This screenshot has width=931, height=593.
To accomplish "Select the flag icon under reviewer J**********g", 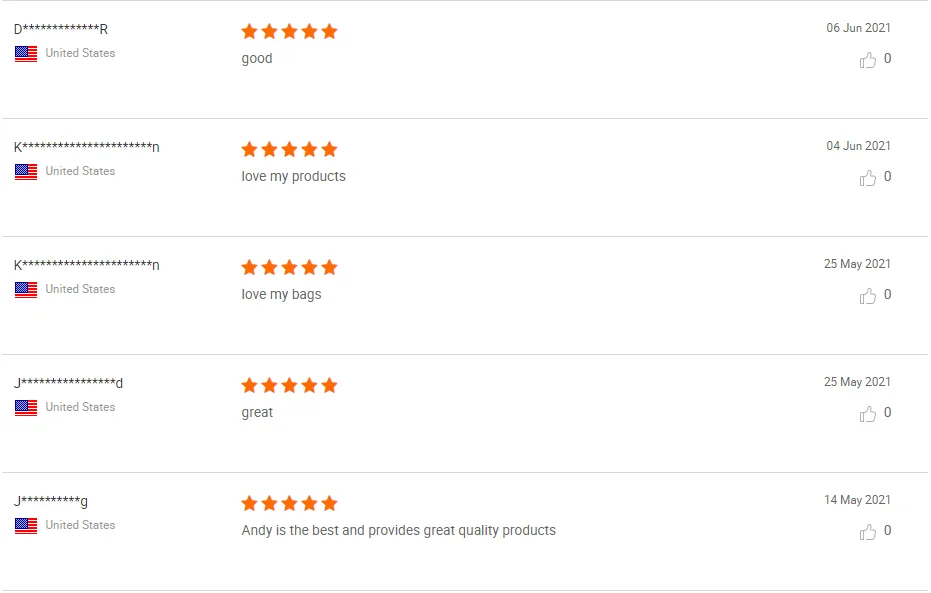I will pos(26,526).
